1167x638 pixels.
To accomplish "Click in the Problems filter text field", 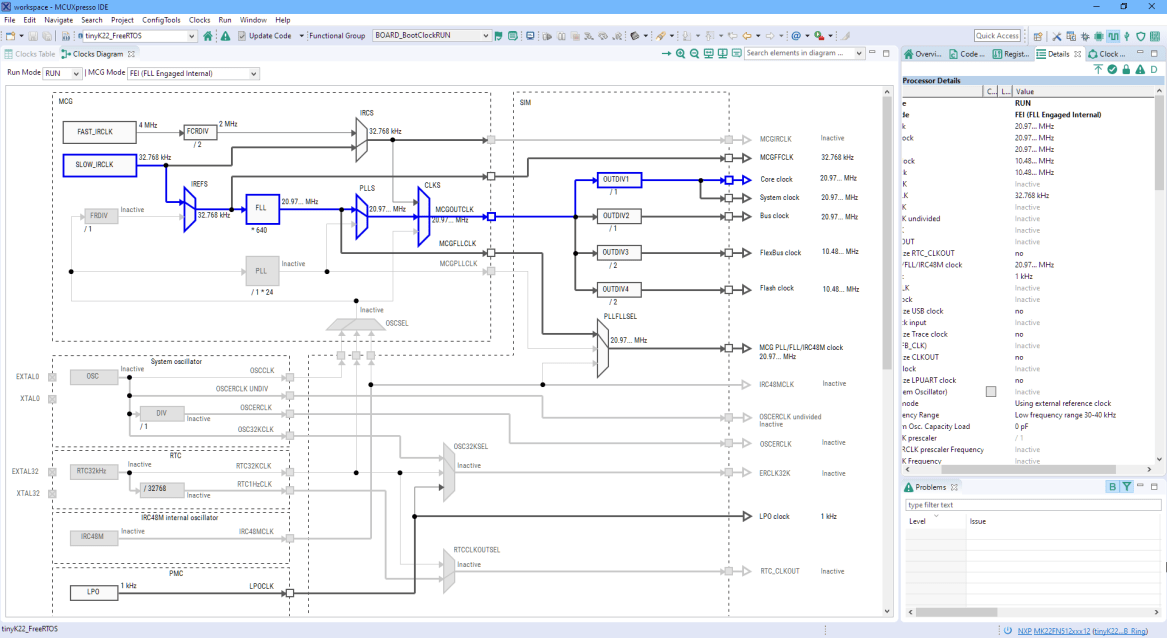I will tap(1032, 504).
